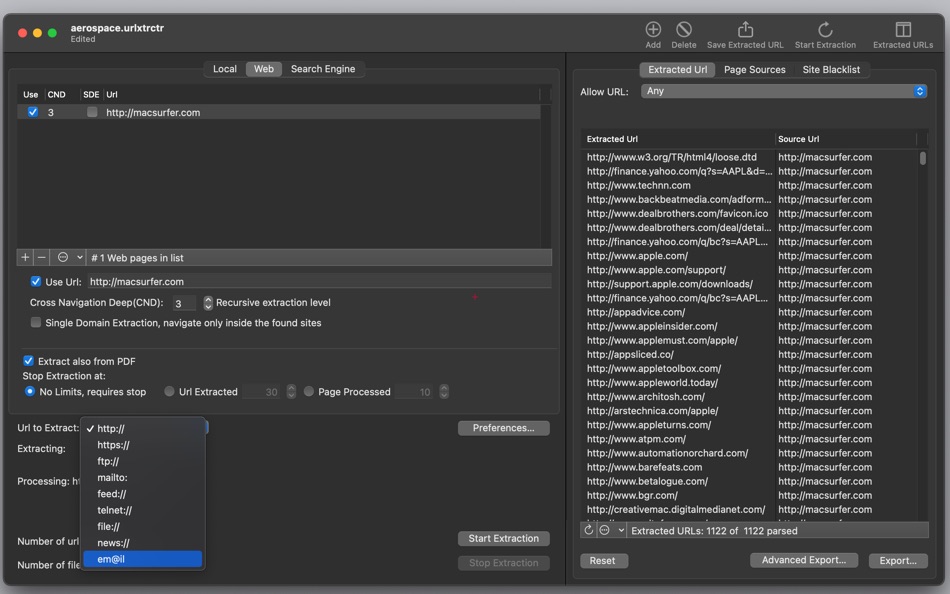Toggle the Extracted URLs panel icon
The image size is (950, 594).
click(x=903, y=29)
